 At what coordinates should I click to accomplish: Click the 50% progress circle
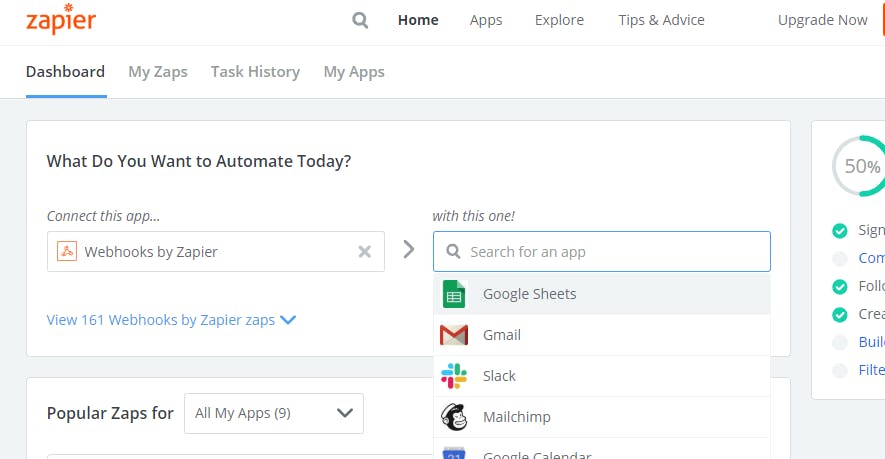click(x=860, y=166)
